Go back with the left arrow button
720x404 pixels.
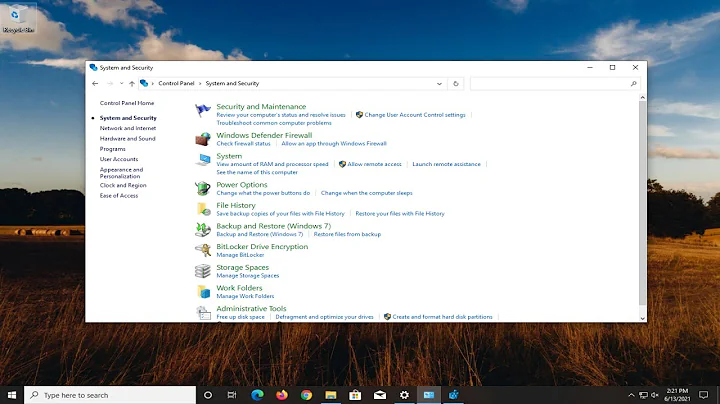click(95, 84)
